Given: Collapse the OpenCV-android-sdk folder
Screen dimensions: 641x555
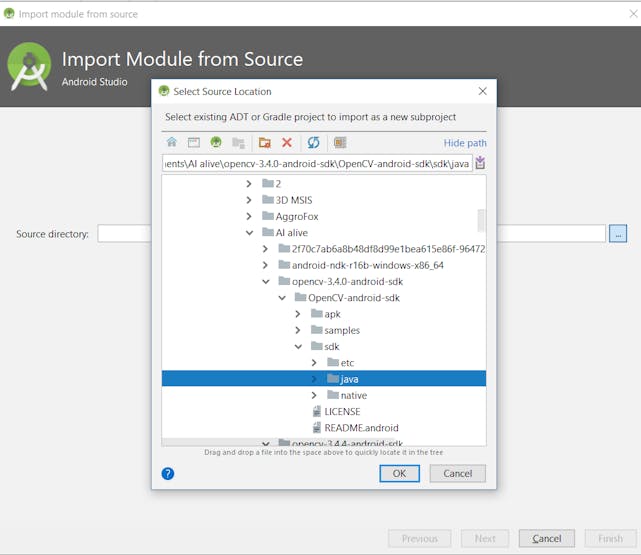Looking at the screenshot, I should pyautogui.click(x=282, y=298).
